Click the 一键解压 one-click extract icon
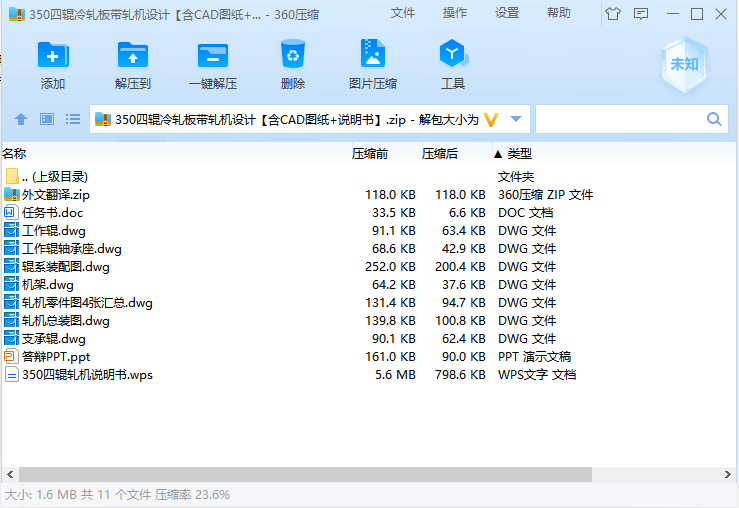Image resolution: width=739 pixels, height=508 pixels. 213,55
